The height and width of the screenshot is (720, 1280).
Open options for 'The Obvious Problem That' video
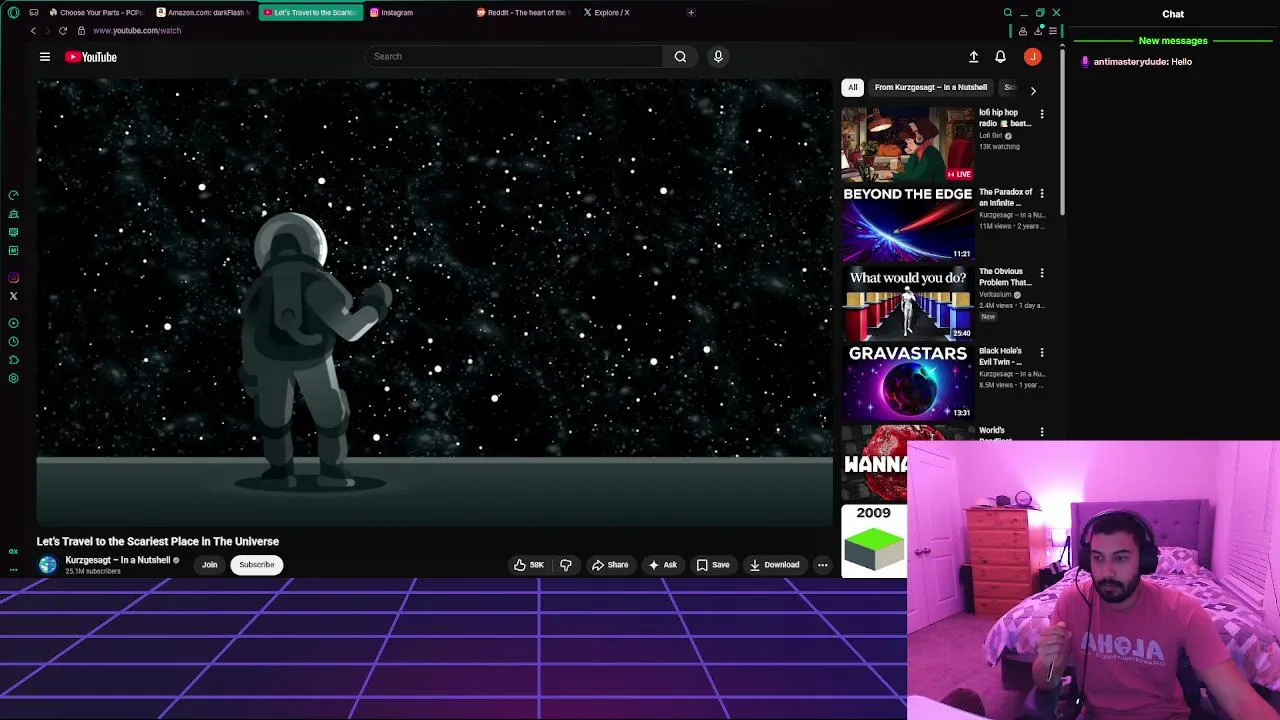click(1042, 273)
